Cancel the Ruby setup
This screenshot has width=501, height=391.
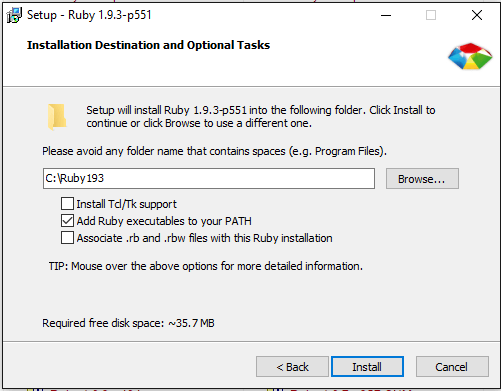(x=452, y=367)
